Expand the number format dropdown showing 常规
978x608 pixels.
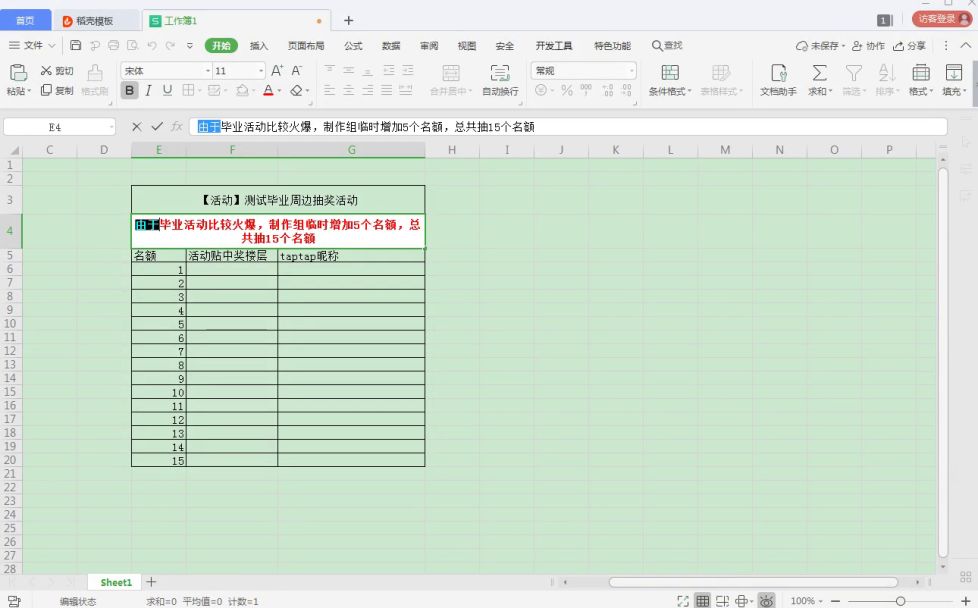(583, 71)
